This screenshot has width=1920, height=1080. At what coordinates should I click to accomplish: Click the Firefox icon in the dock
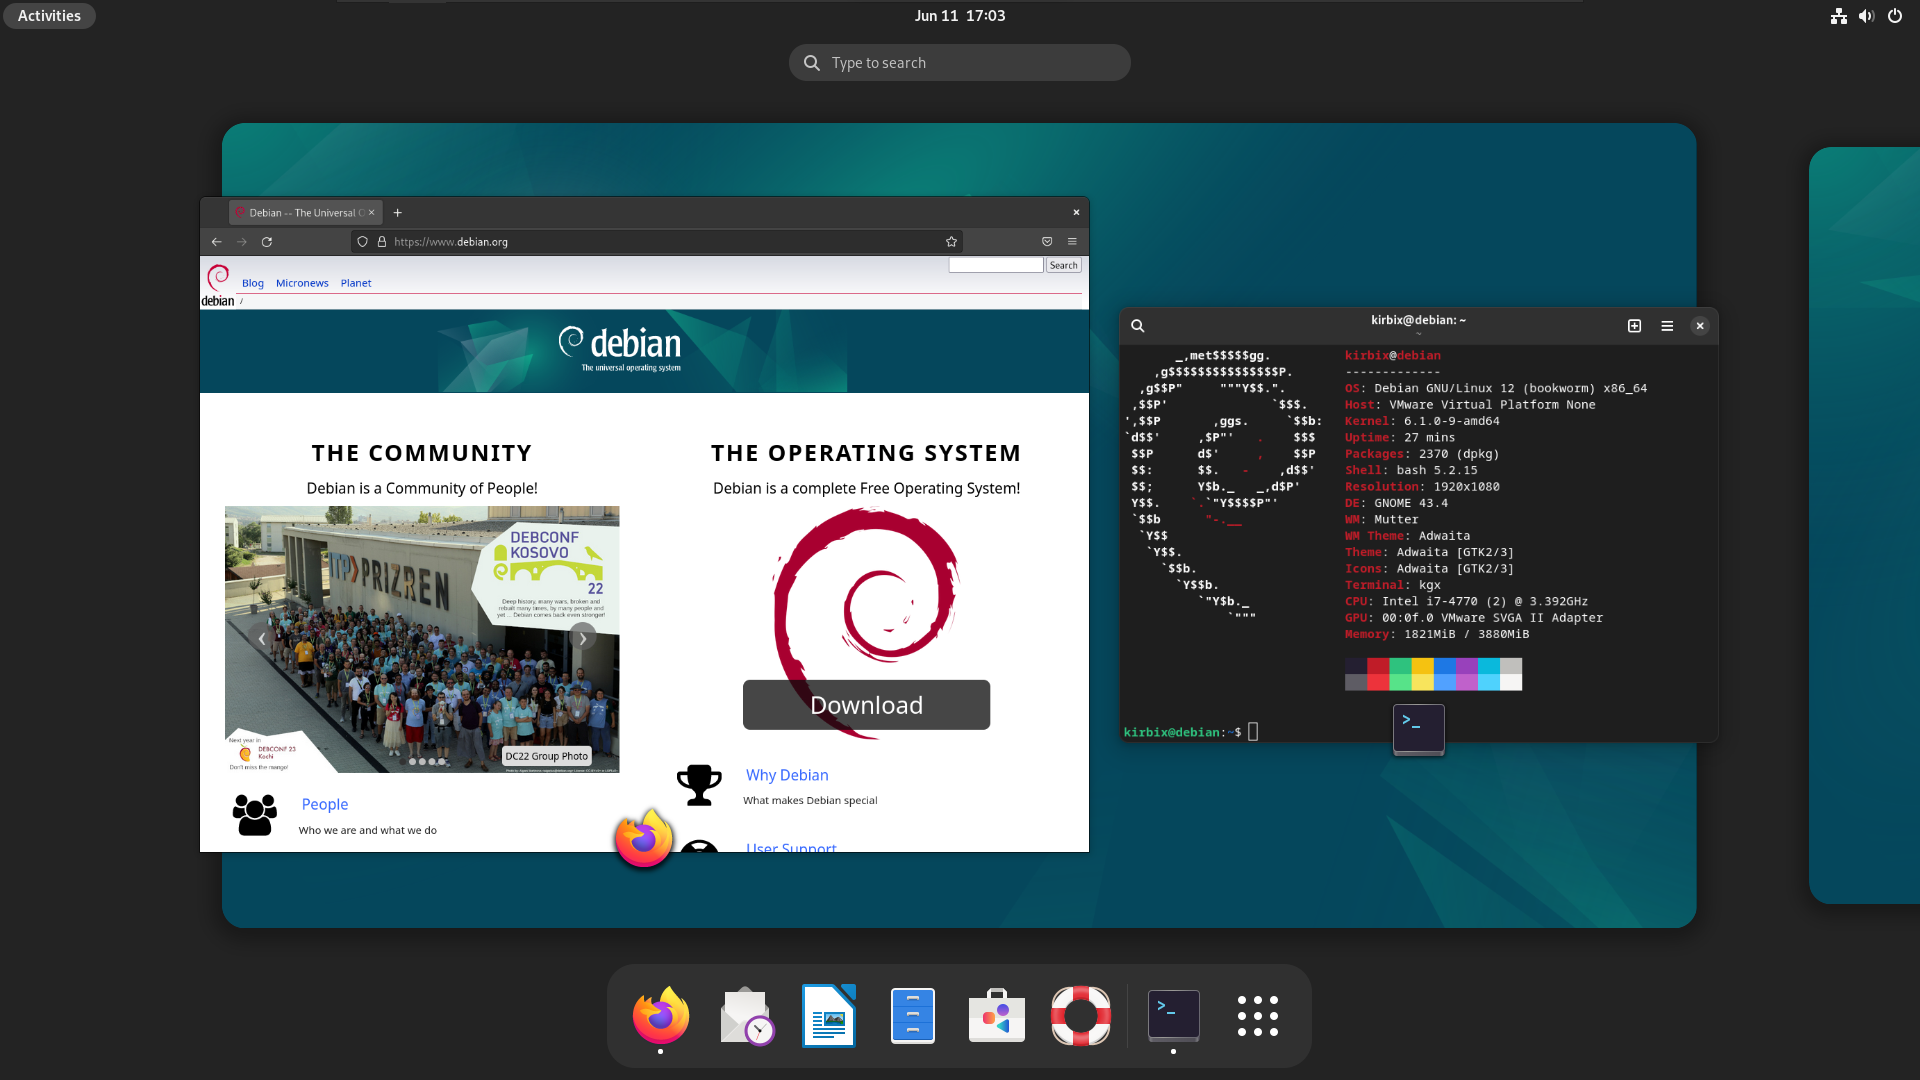click(x=661, y=1015)
